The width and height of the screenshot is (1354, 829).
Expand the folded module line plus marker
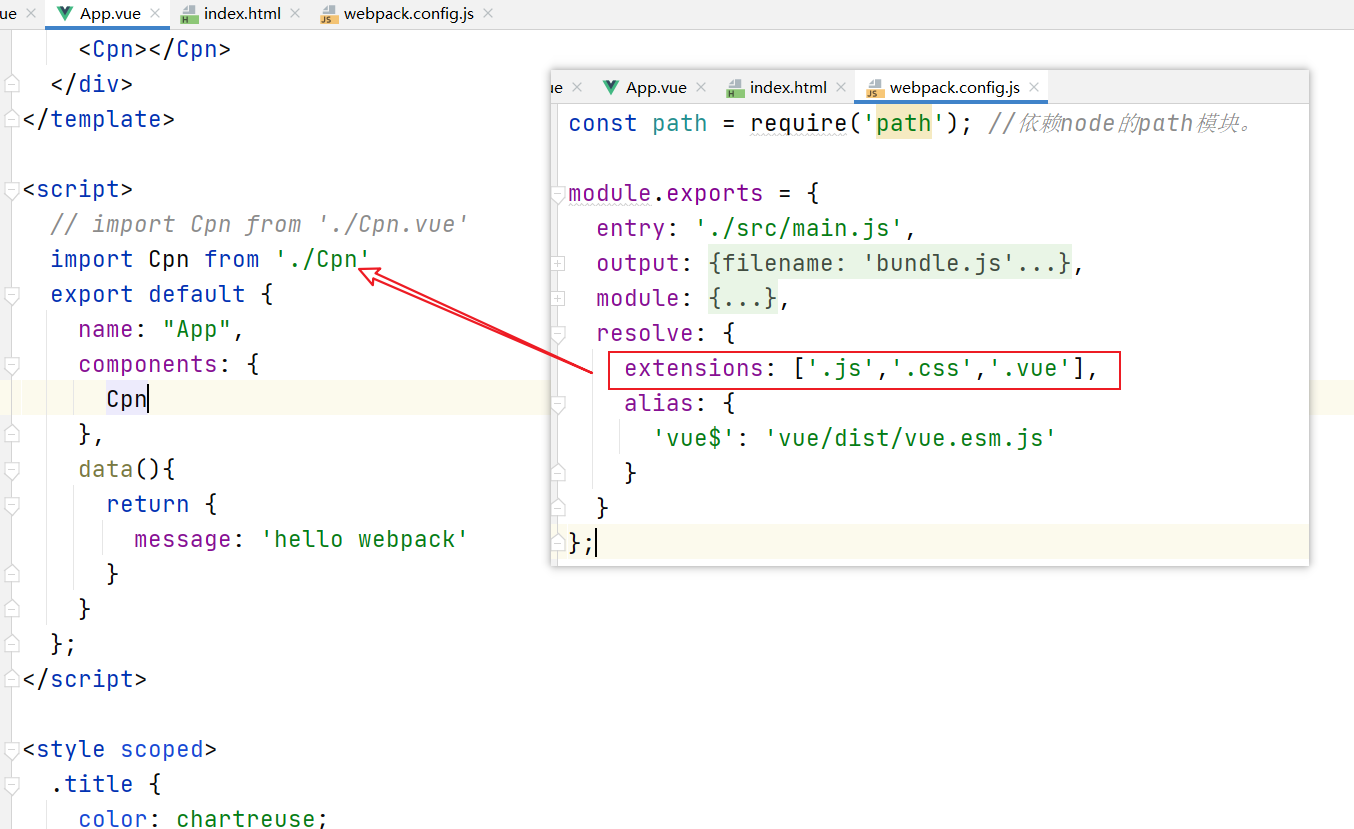[558, 299]
